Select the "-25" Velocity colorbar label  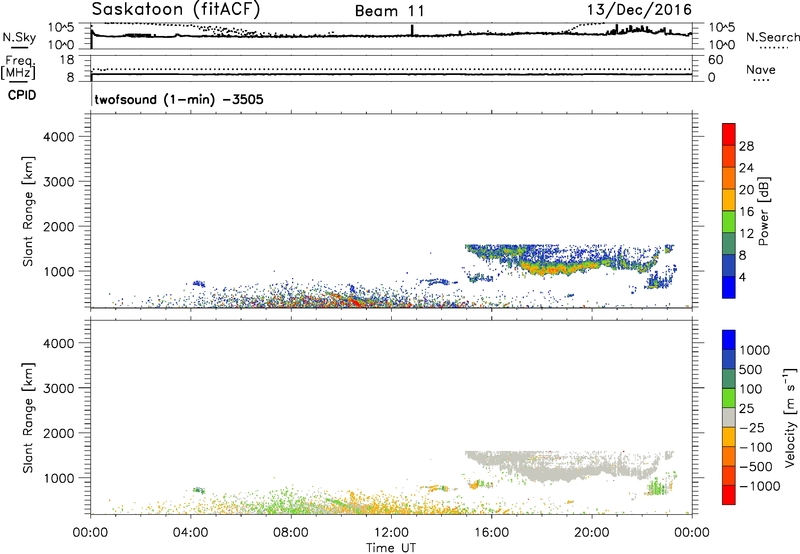pyautogui.click(x=752, y=428)
